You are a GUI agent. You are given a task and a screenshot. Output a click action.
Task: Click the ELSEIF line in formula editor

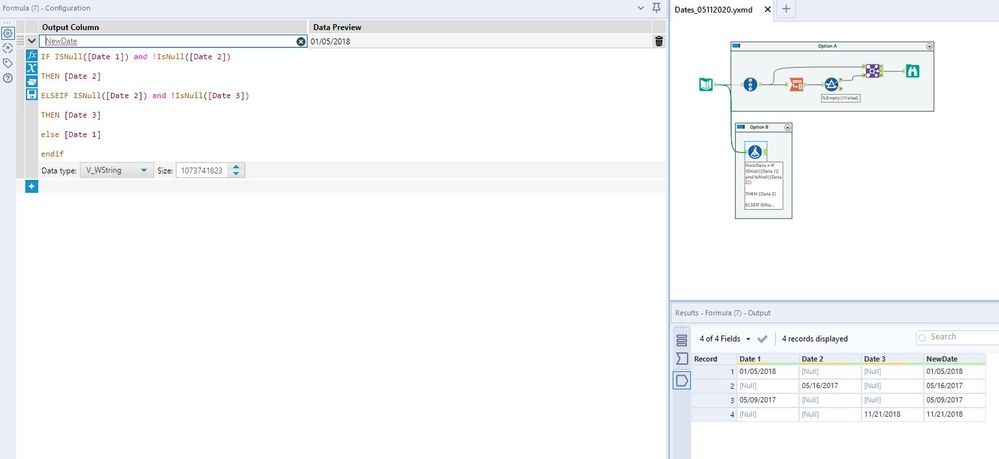145,96
